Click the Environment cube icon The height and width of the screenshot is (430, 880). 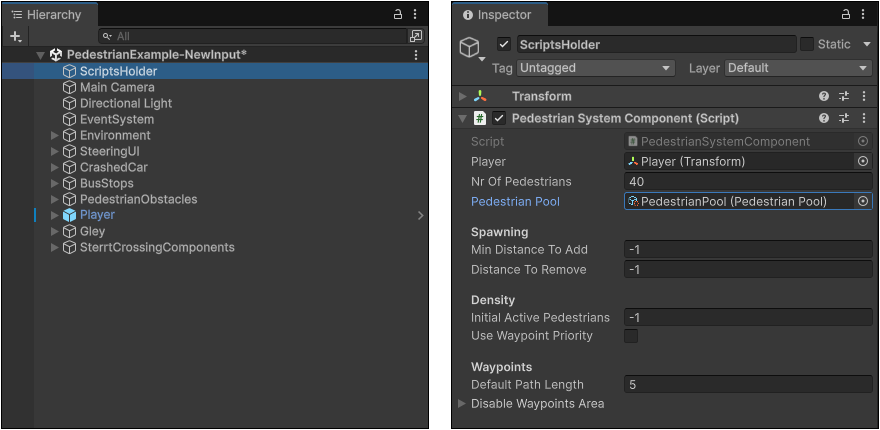[69, 135]
